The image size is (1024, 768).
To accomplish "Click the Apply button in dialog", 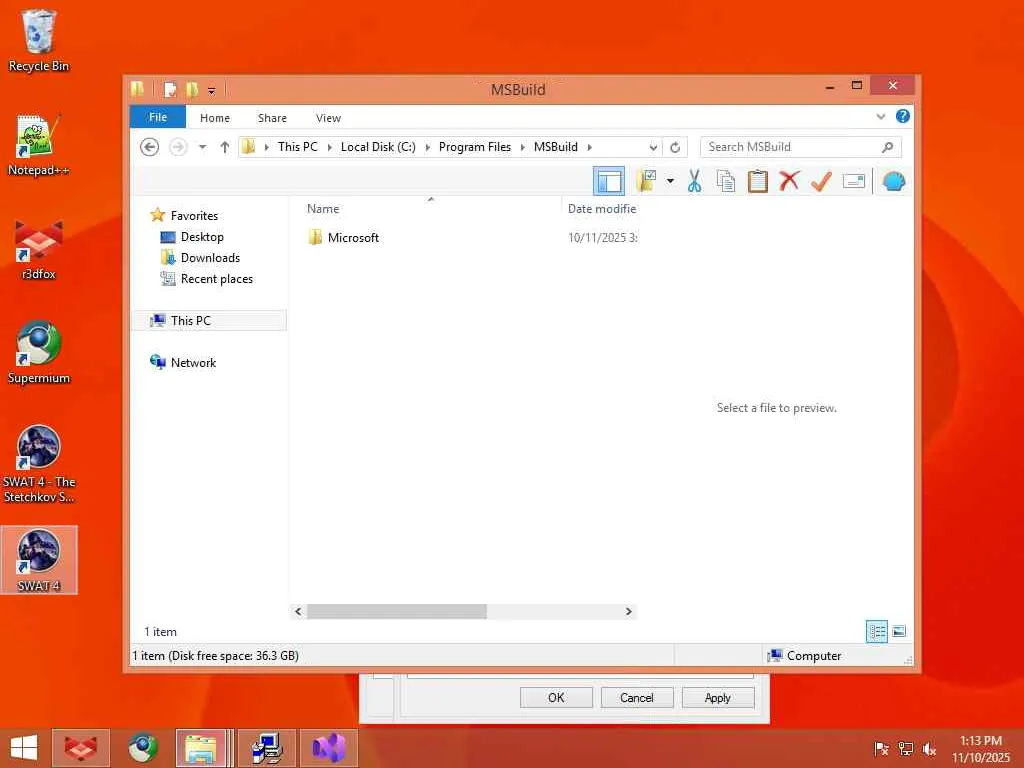I will point(718,697).
